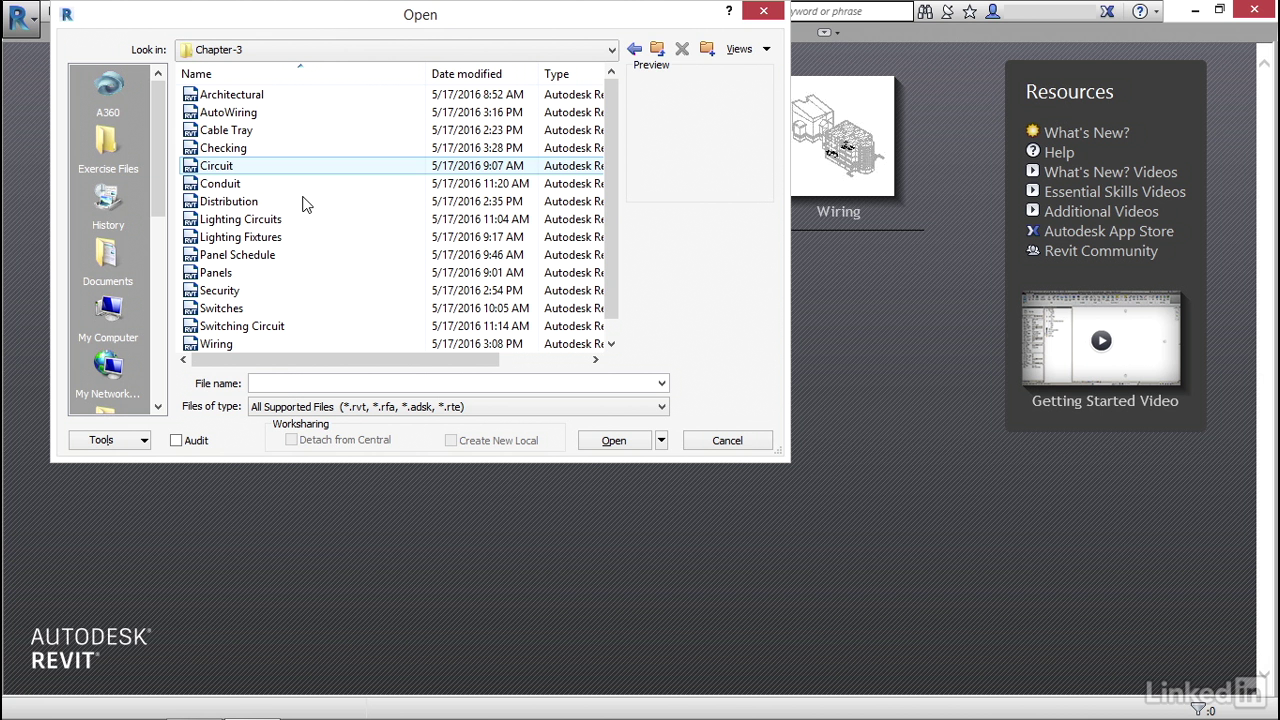The height and width of the screenshot is (720, 1280).
Task: Click the Open button
Action: [x=614, y=440]
